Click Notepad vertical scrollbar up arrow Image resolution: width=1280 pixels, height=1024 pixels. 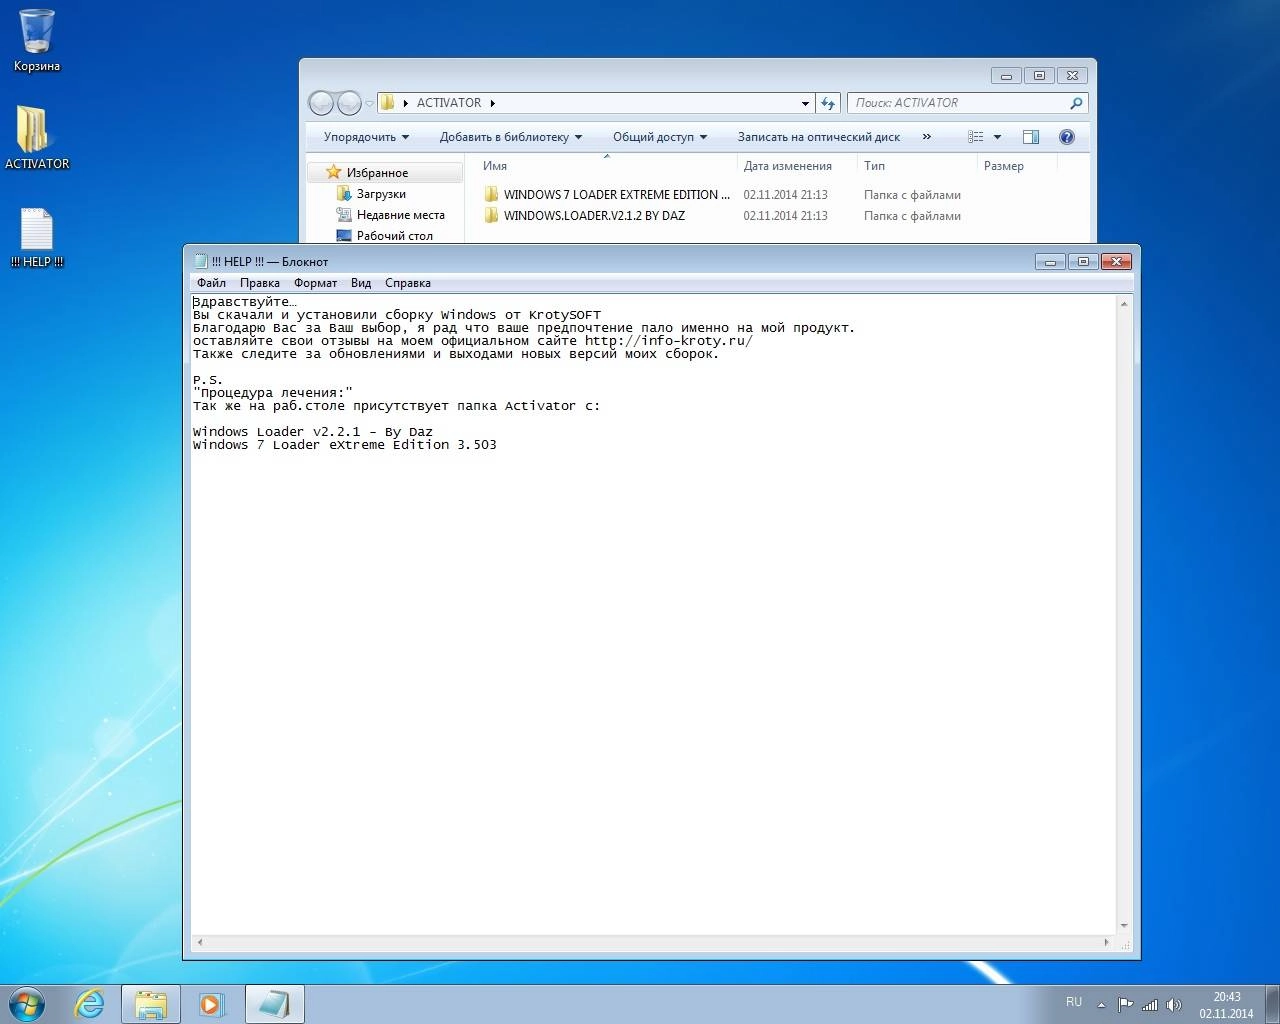click(x=1124, y=303)
